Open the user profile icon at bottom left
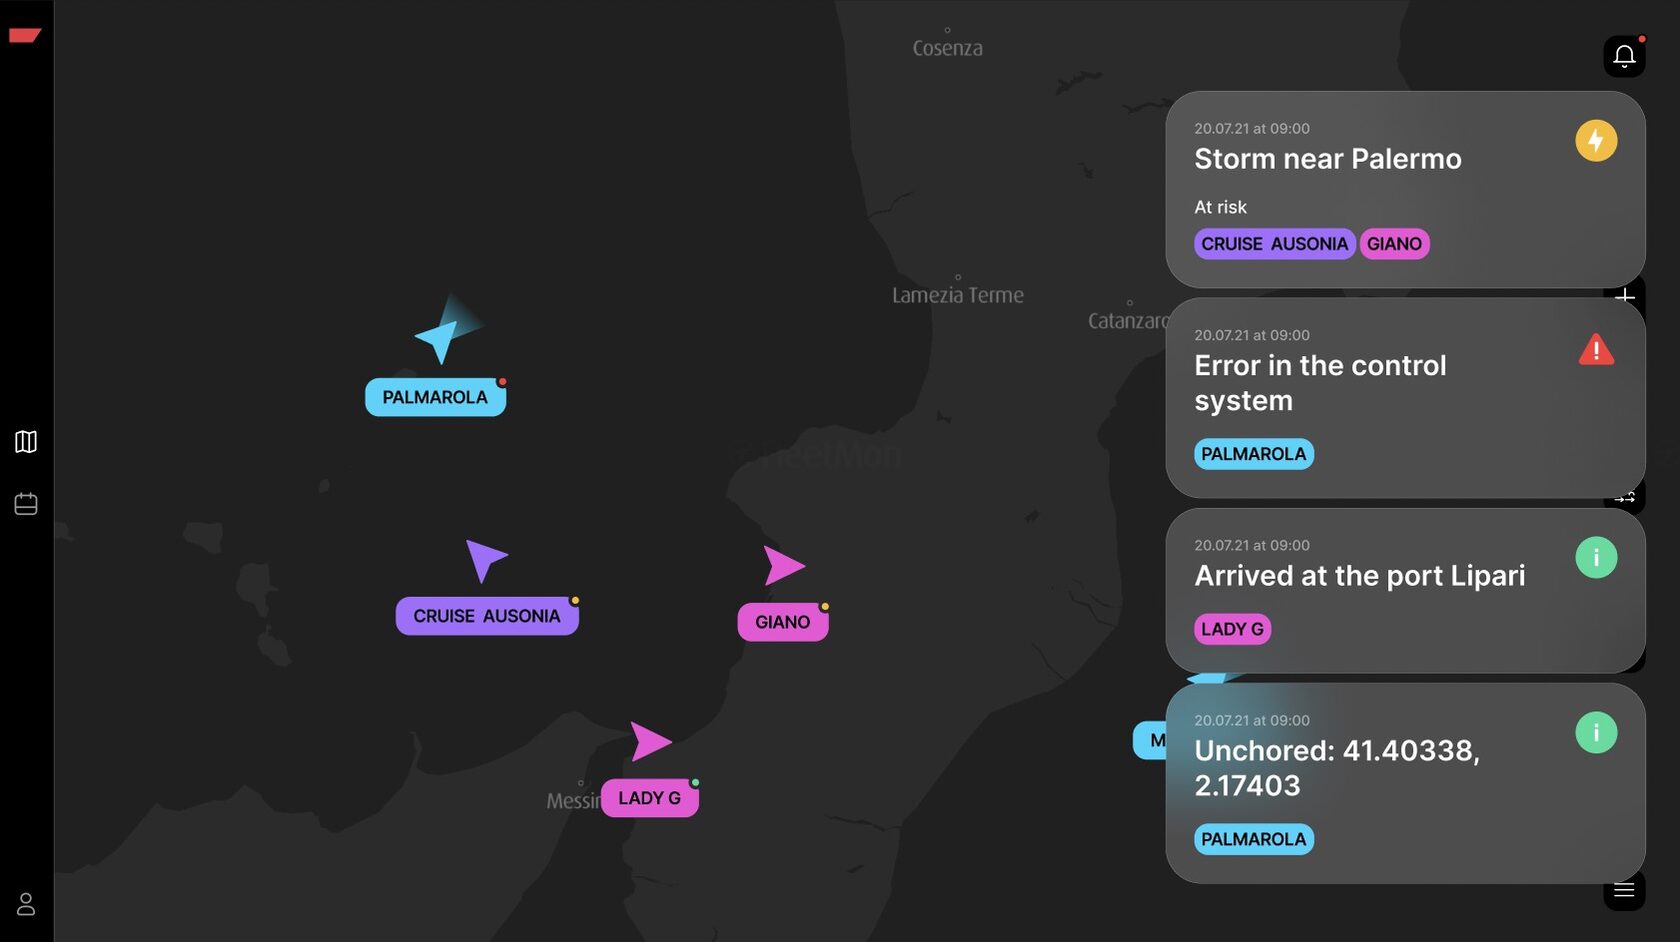Image resolution: width=1680 pixels, height=942 pixels. (x=25, y=905)
